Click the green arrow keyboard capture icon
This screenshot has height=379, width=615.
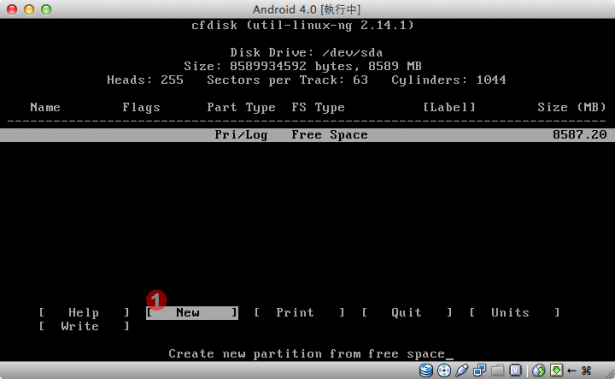tap(557, 370)
